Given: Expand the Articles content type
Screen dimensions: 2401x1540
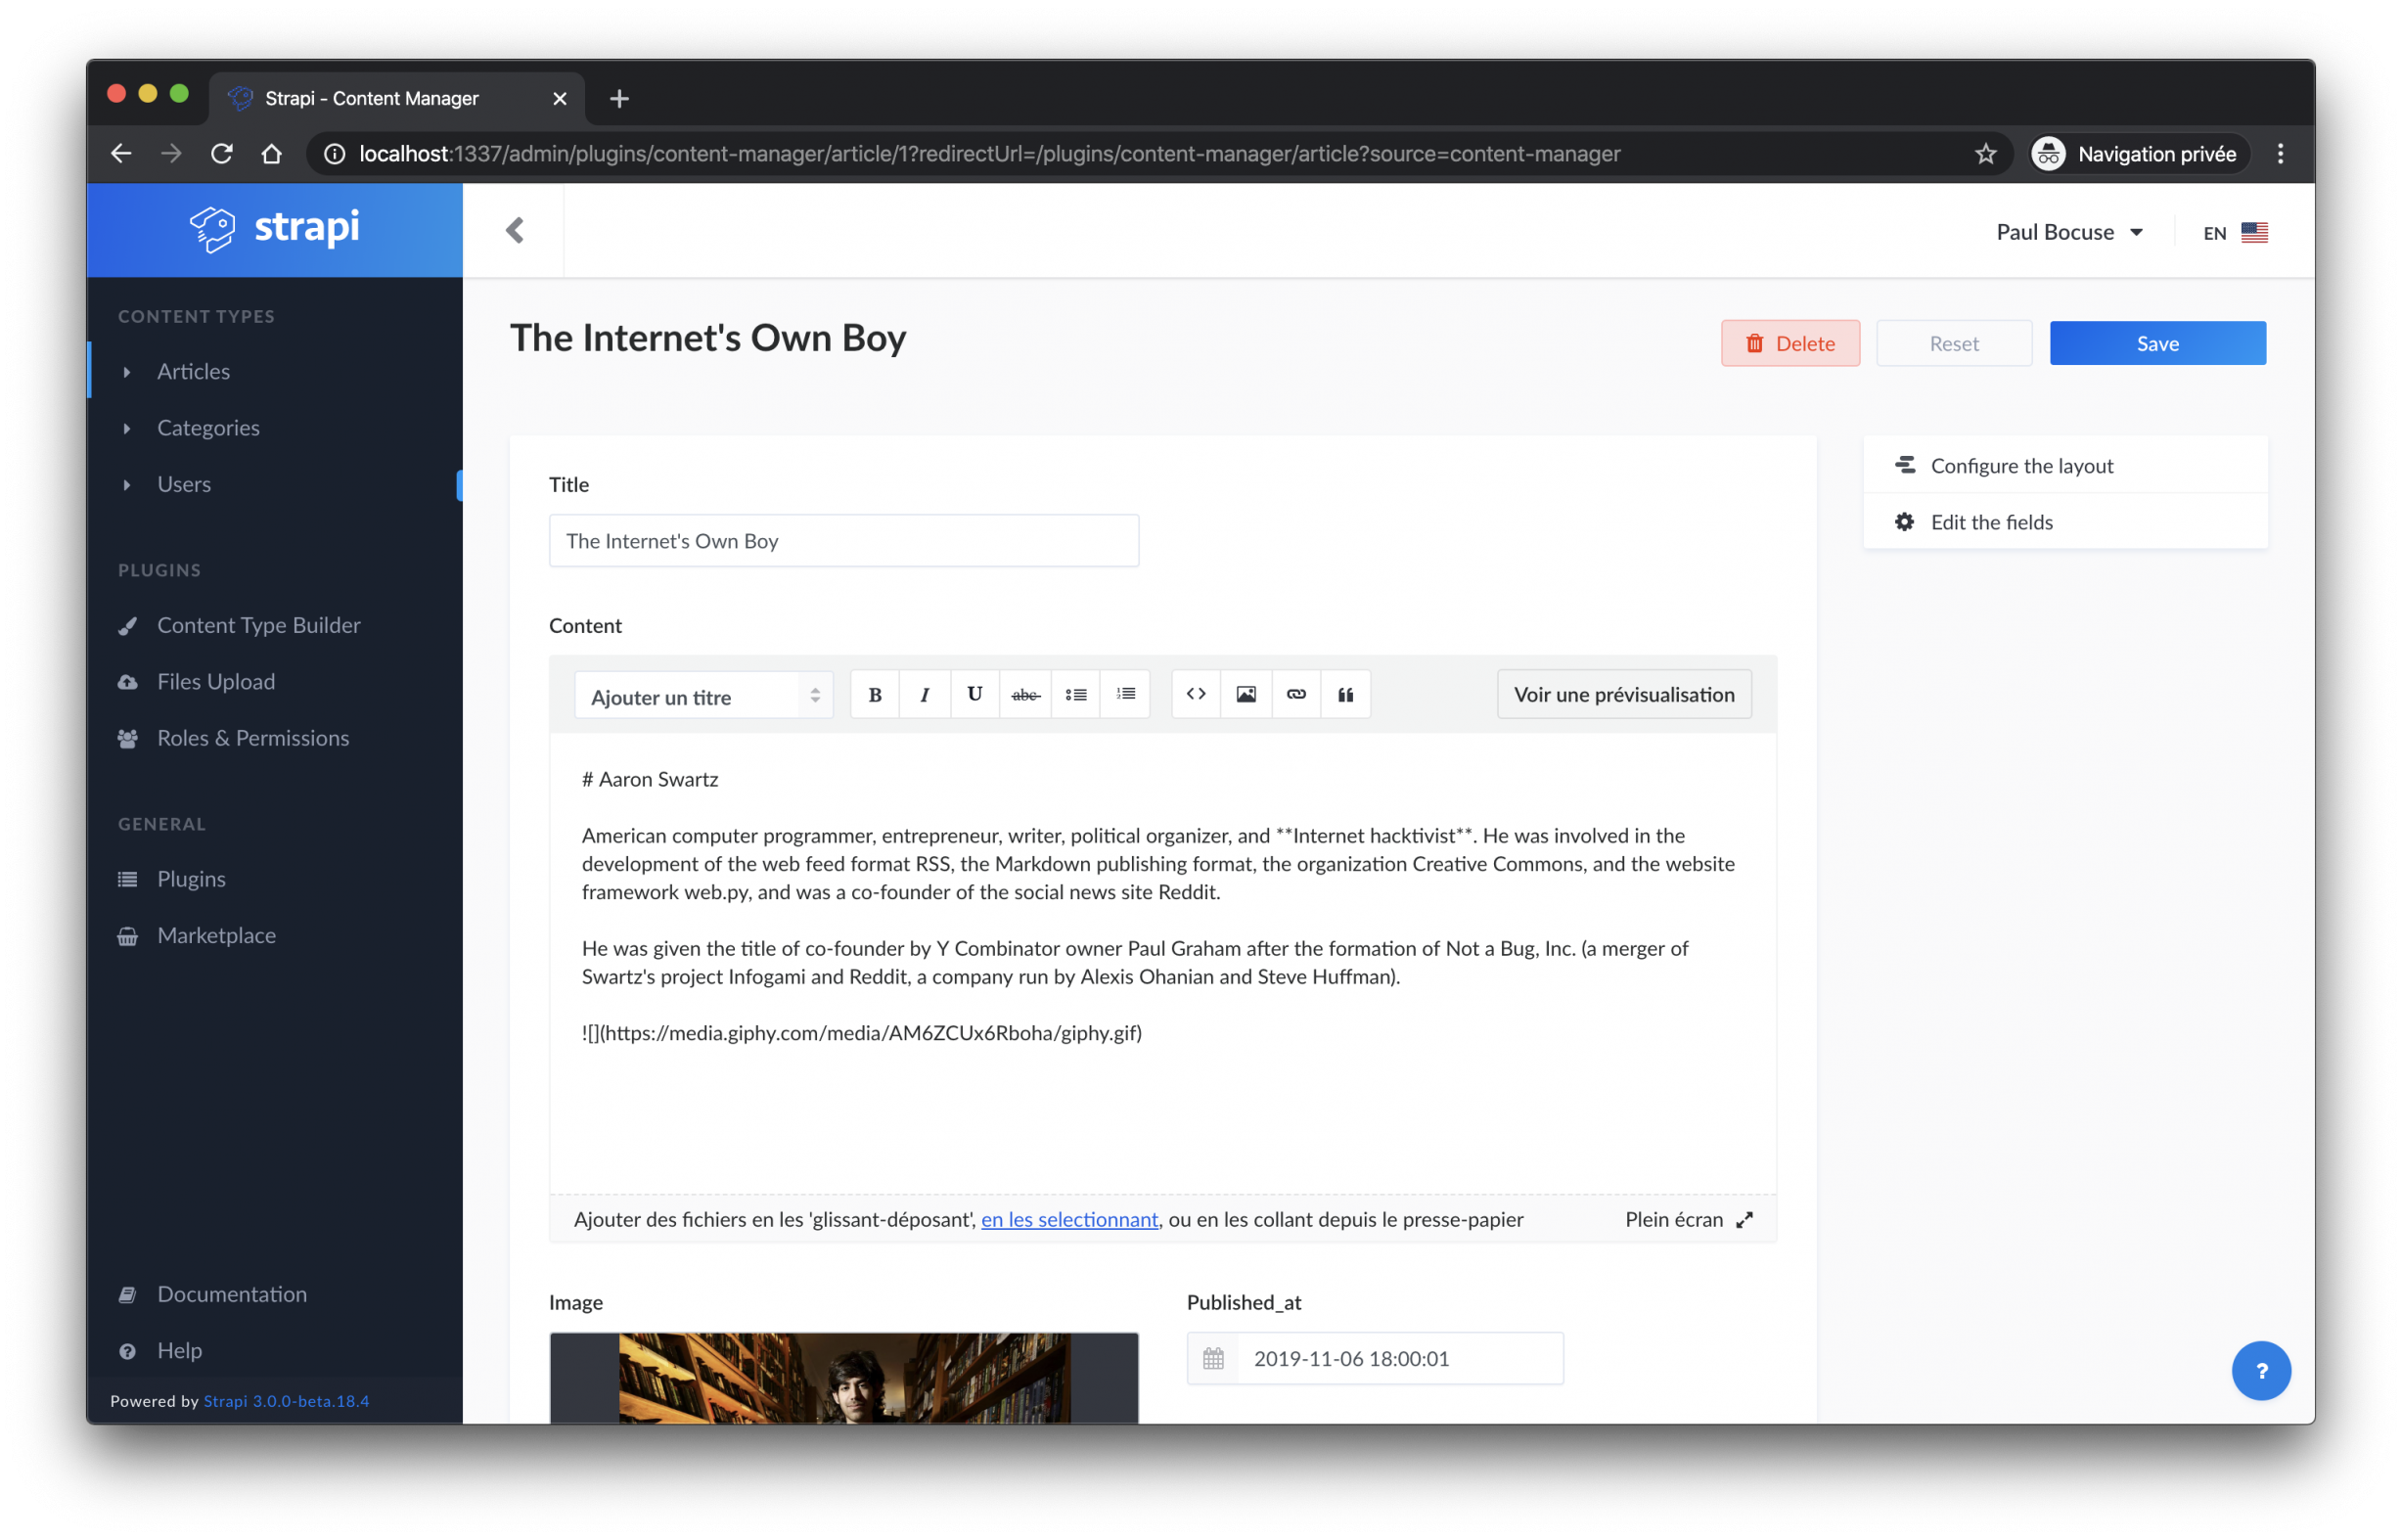Looking at the screenshot, I should tap(129, 369).
